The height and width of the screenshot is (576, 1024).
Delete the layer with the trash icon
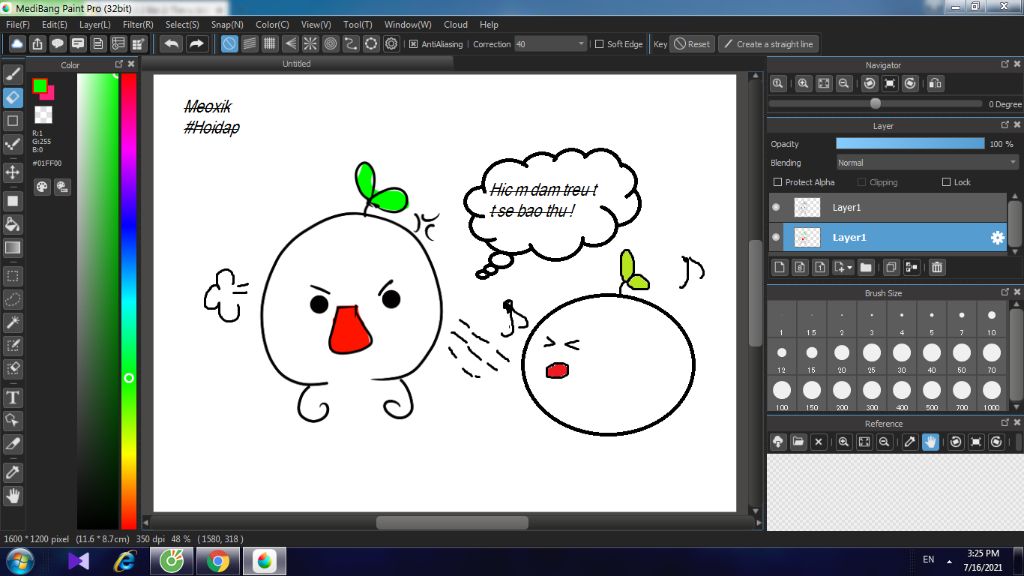pos(937,267)
